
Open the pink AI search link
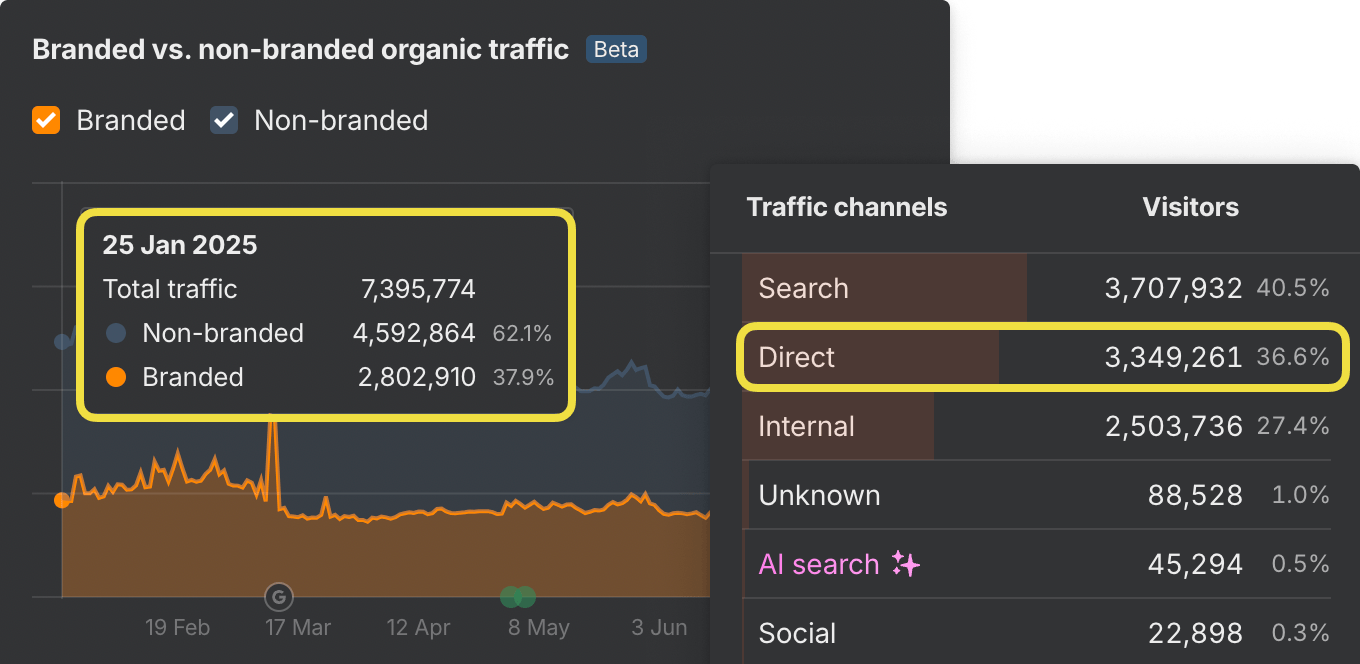819,564
